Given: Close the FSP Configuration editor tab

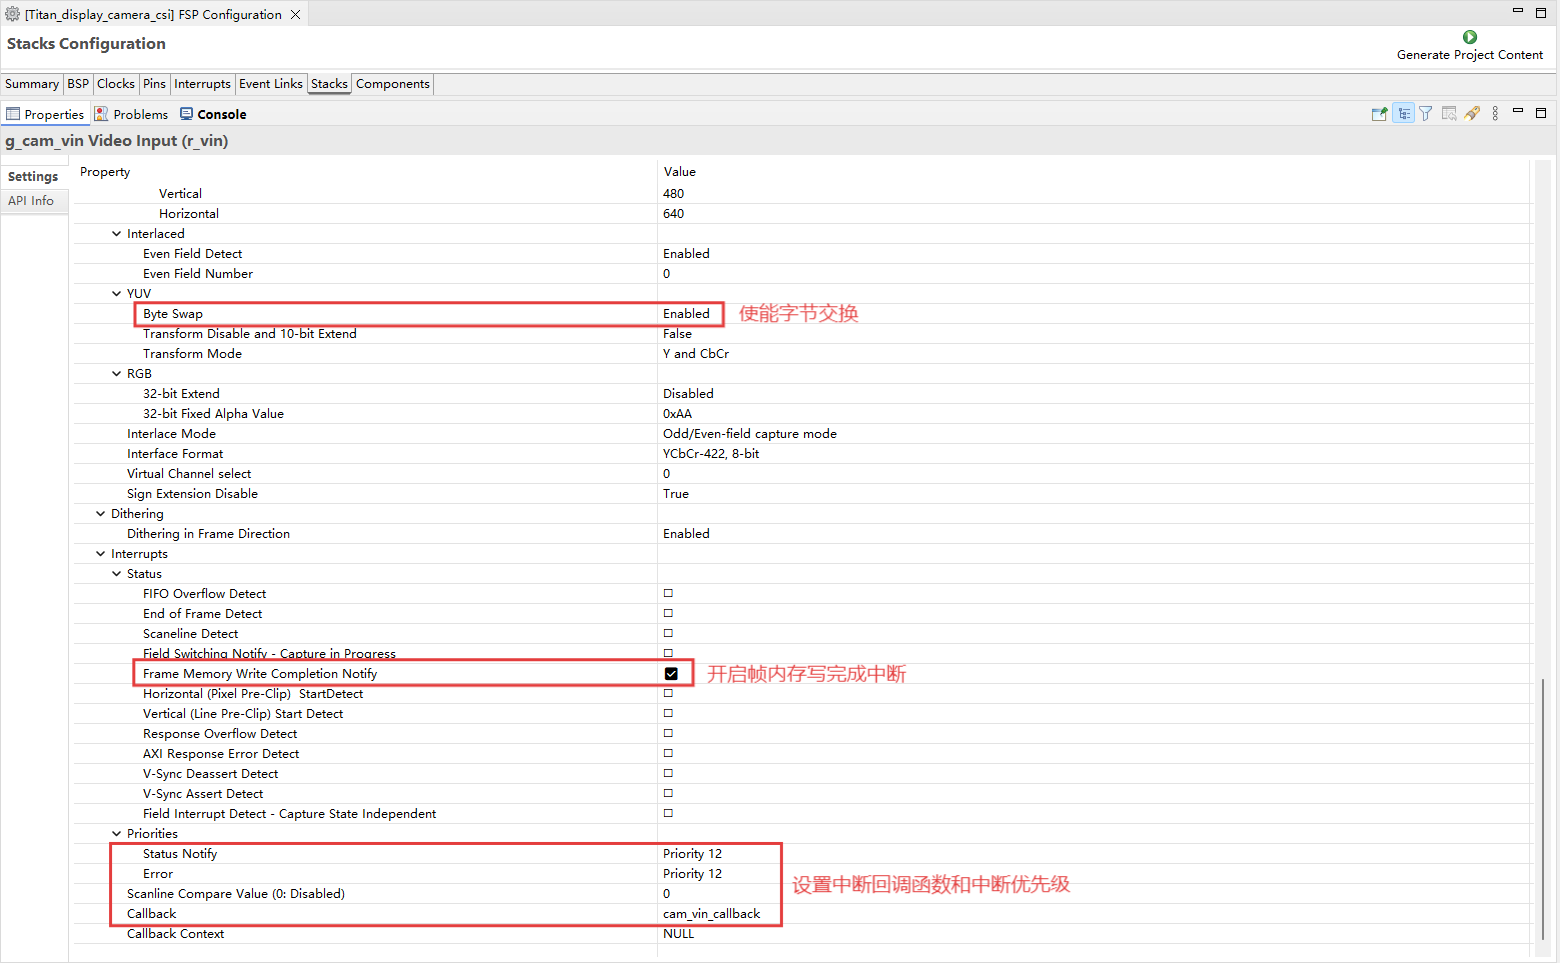Looking at the screenshot, I should coord(295,15).
